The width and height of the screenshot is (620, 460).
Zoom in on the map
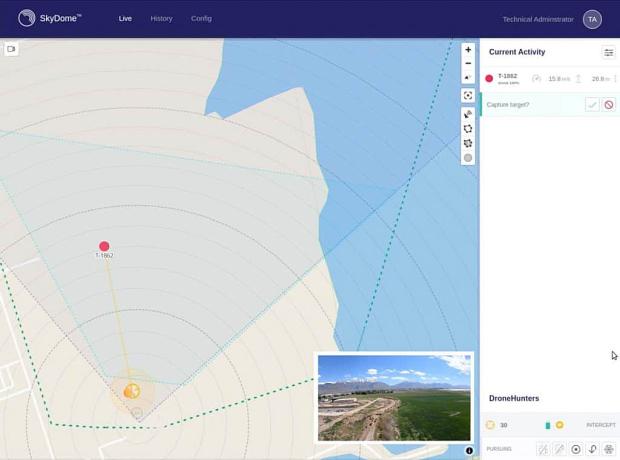(468, 50)
